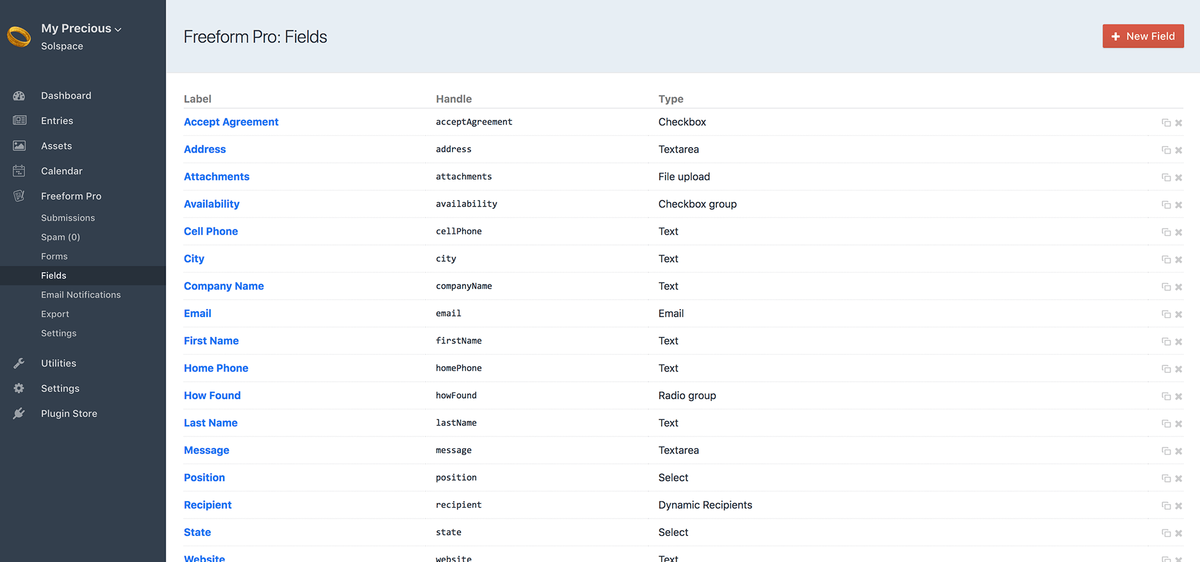Viewport: 1200px width, 562px height.
Task: Select the Fields subnav item
Action: [54, 275]
